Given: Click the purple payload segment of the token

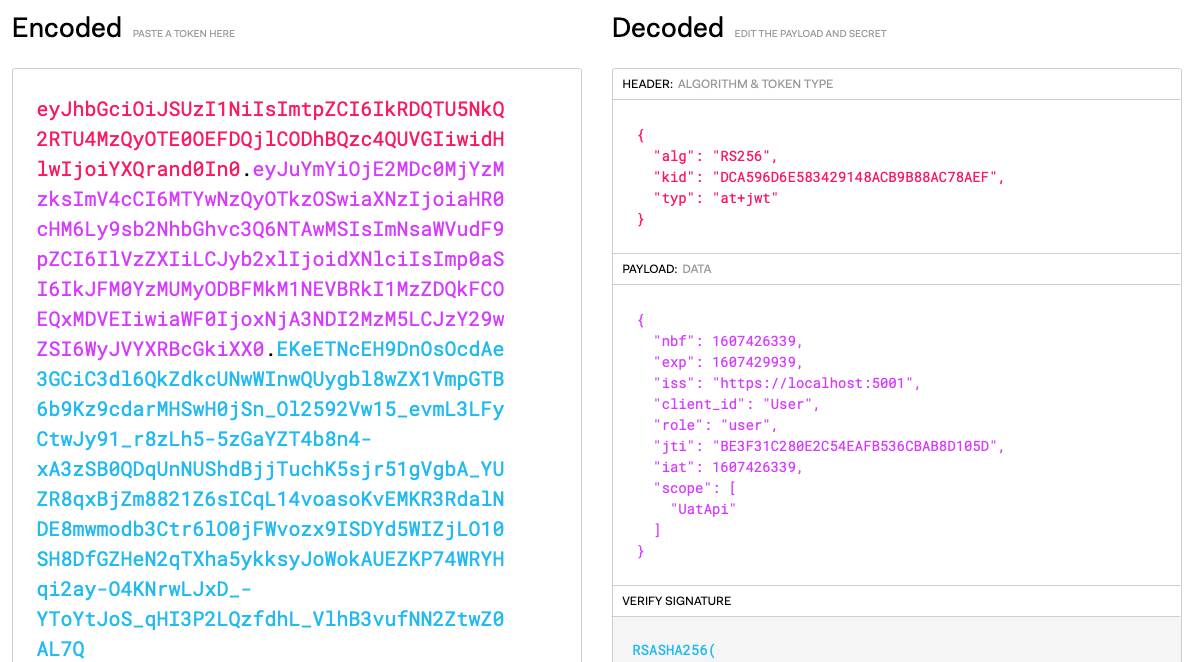Looking at the screenshot, I should [x=270, y=258].
